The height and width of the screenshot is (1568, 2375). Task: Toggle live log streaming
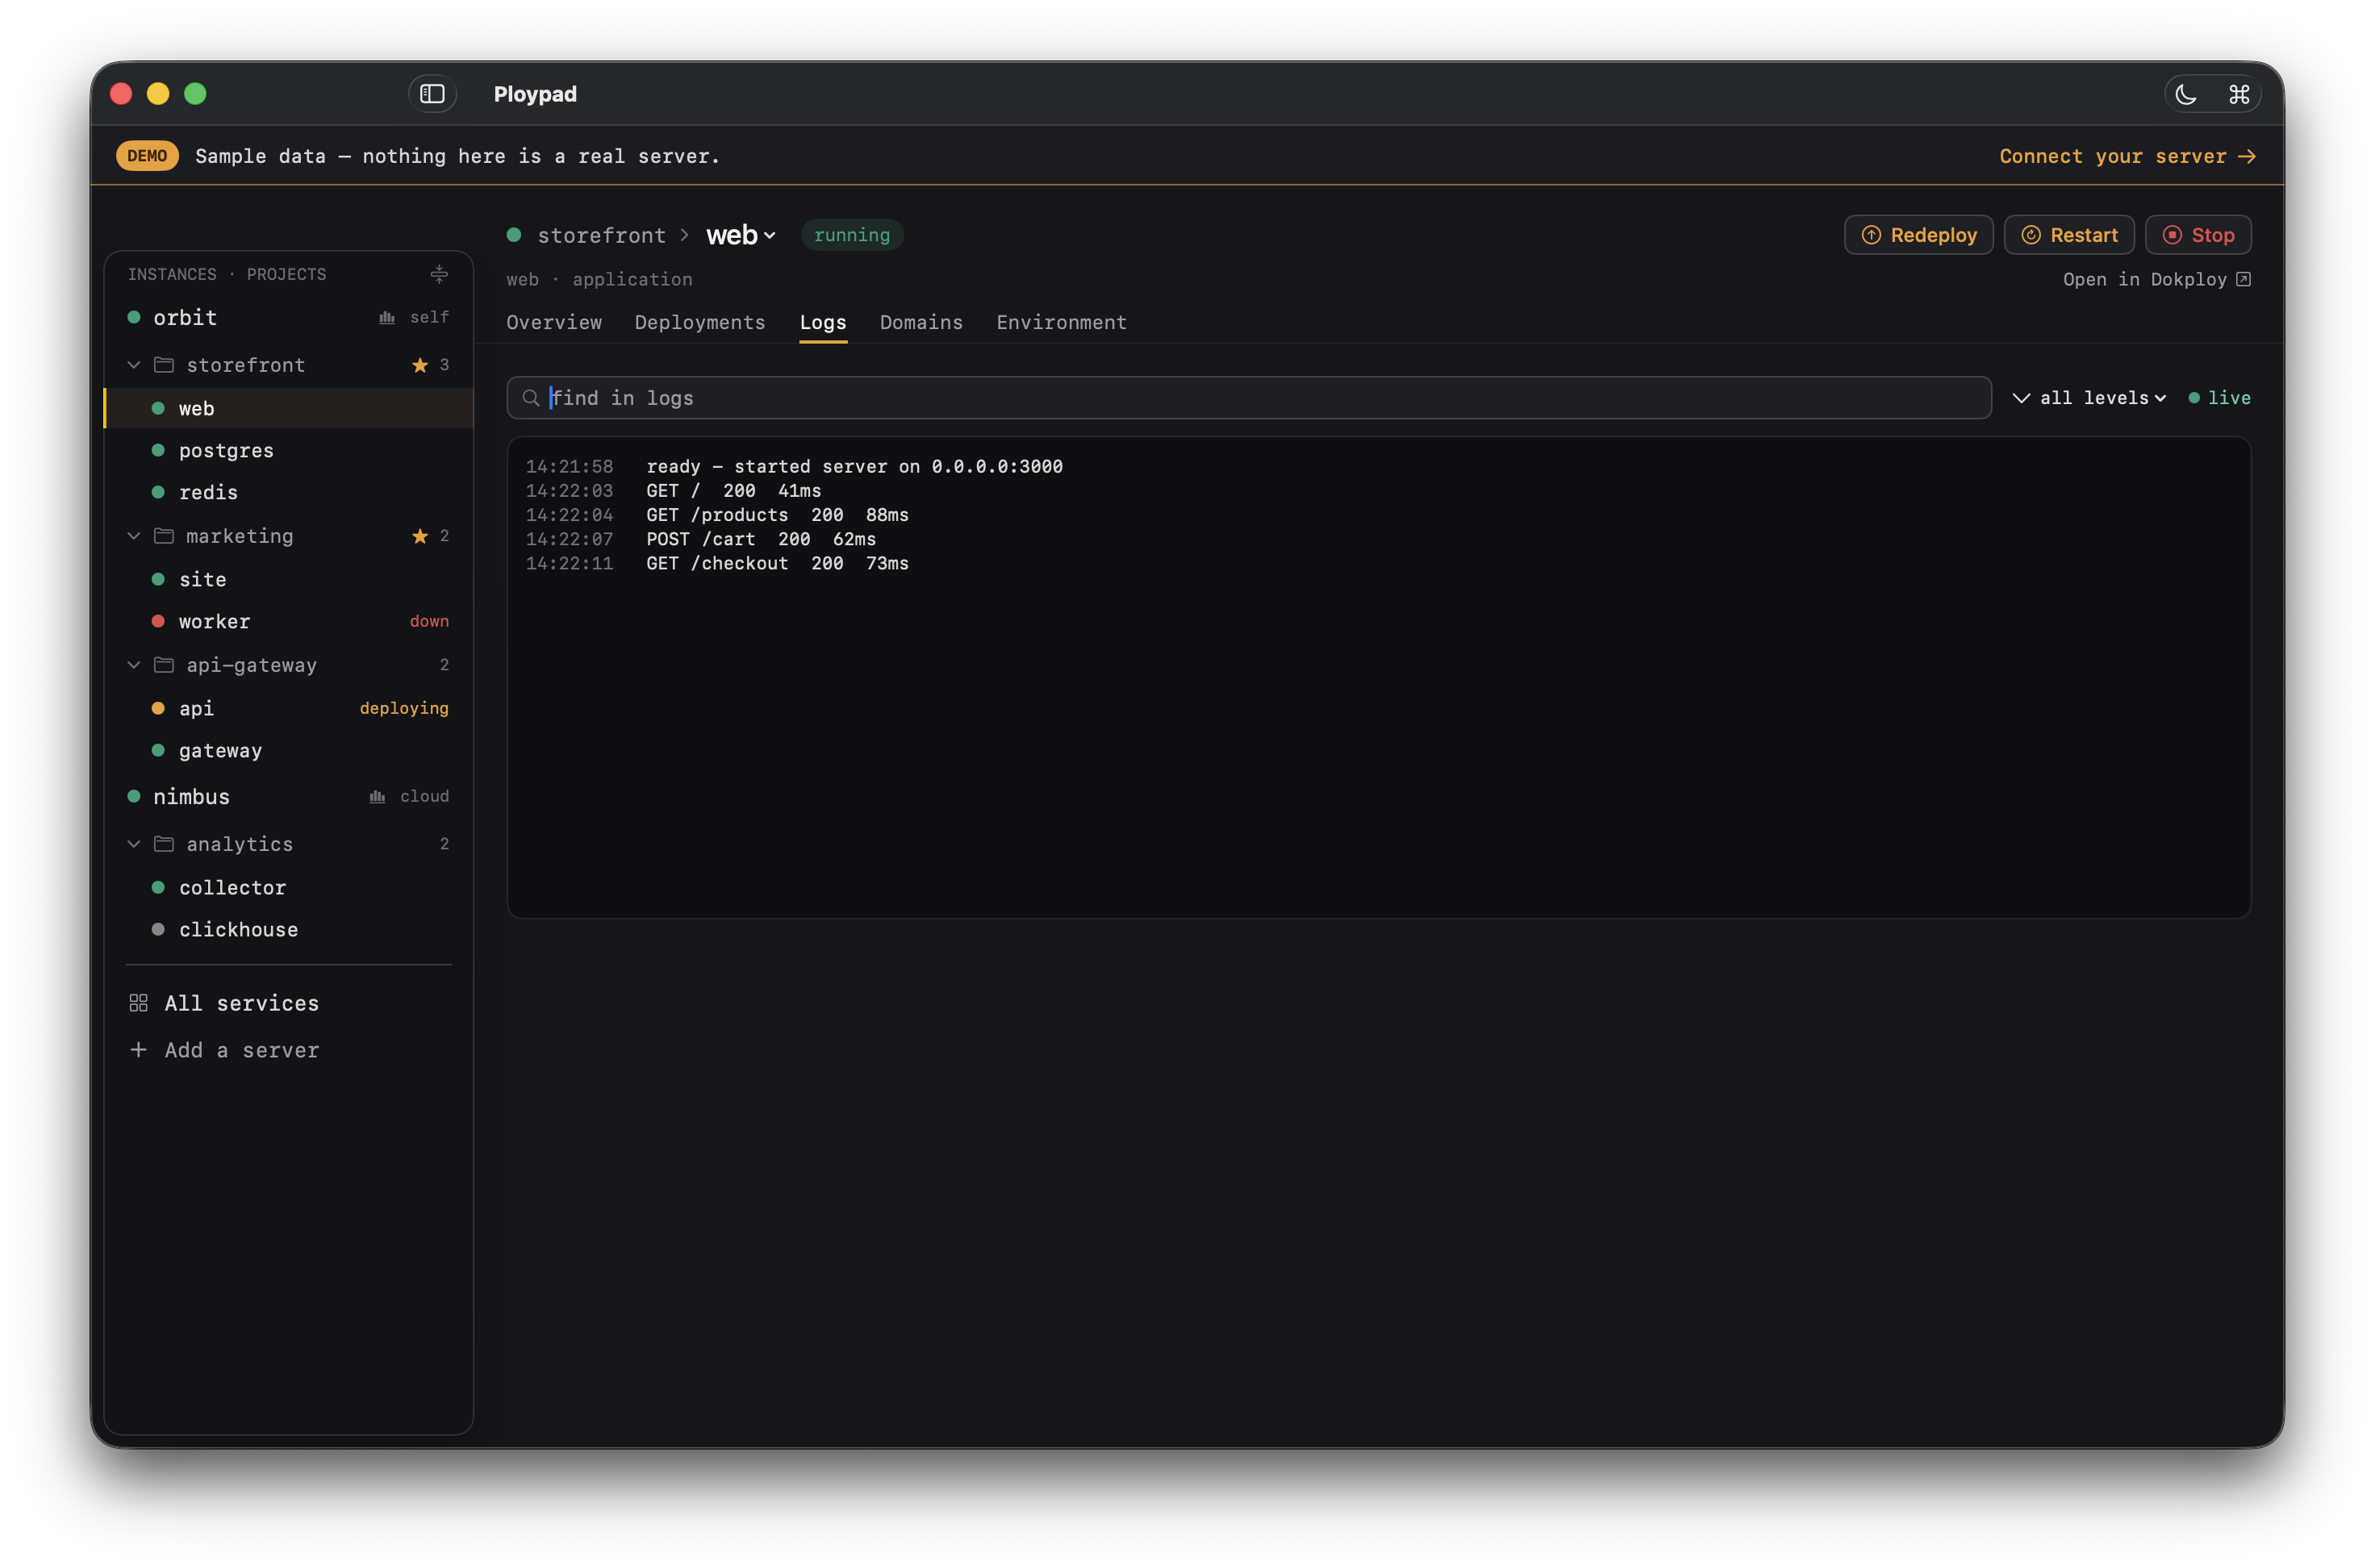click(2220, 398)
